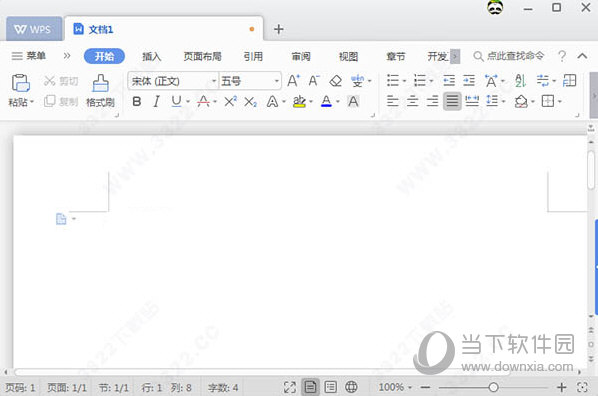Viewport: 598px width, 396px height.
Task: Click the numbered list icon
Action: click(420, 80)
